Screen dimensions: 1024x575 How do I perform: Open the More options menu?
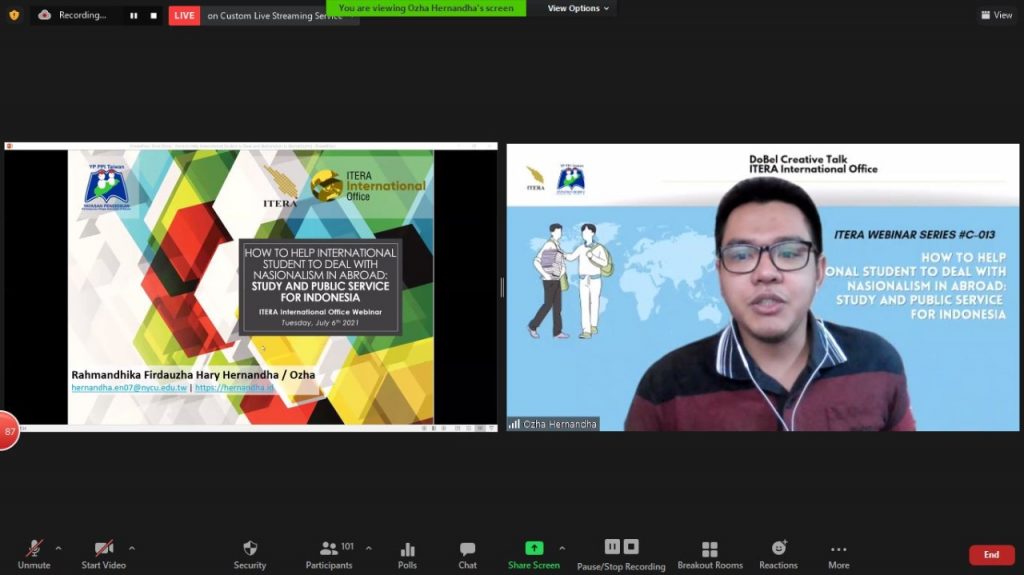point(839,554)
